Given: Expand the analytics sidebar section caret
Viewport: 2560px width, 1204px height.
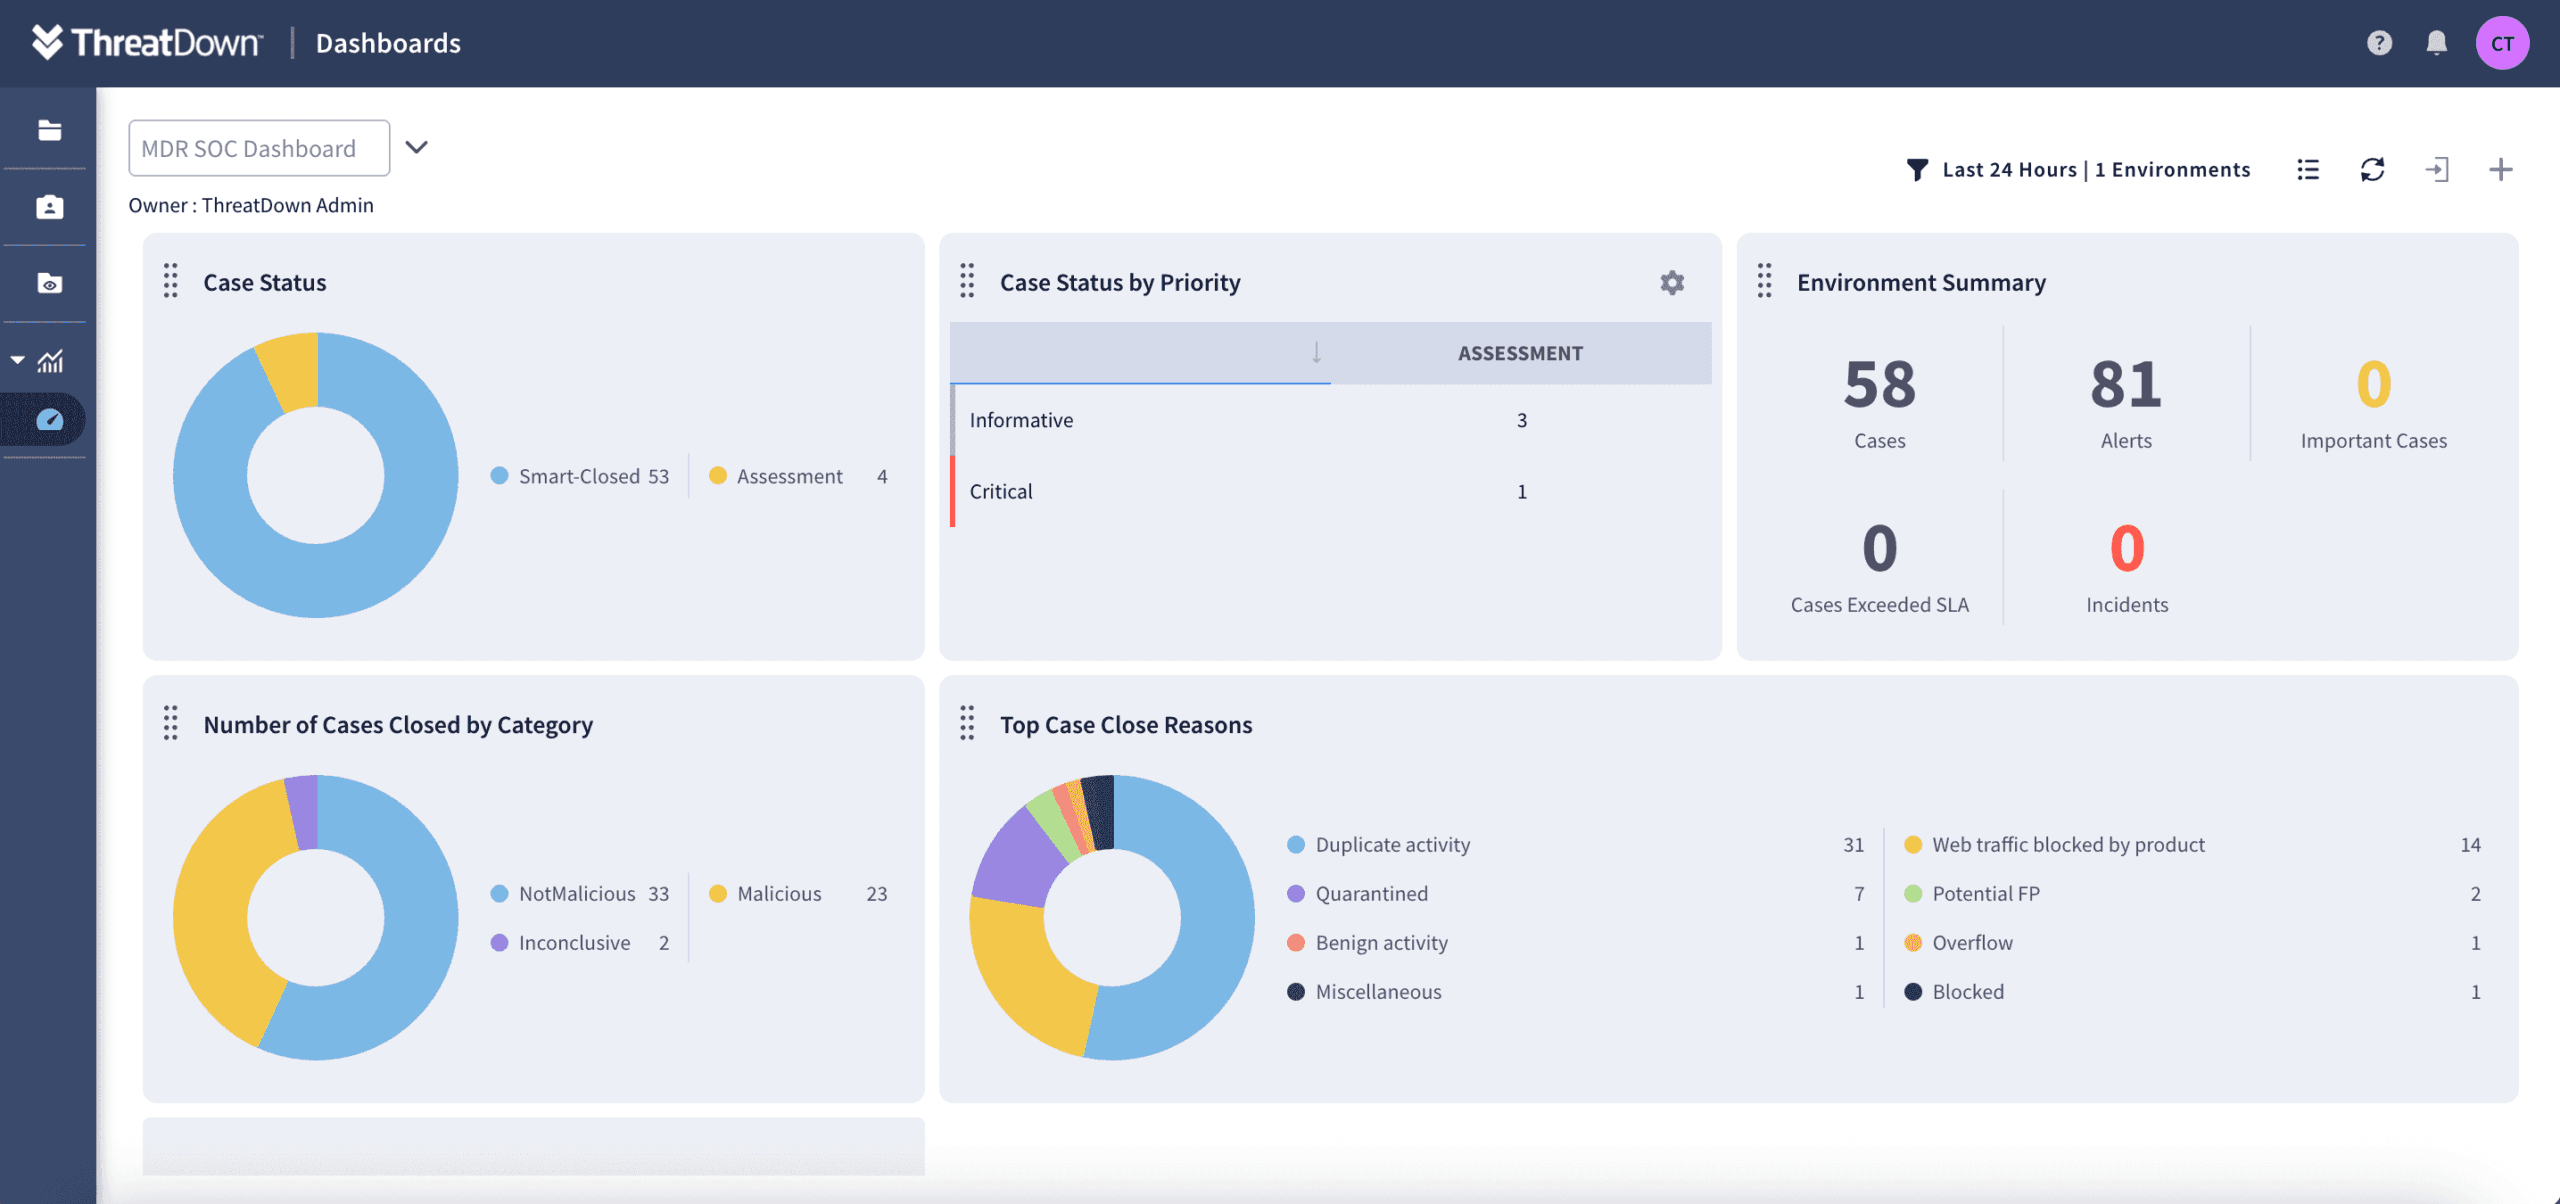Looking at the screenshot, I should click(x=18, y=360).
